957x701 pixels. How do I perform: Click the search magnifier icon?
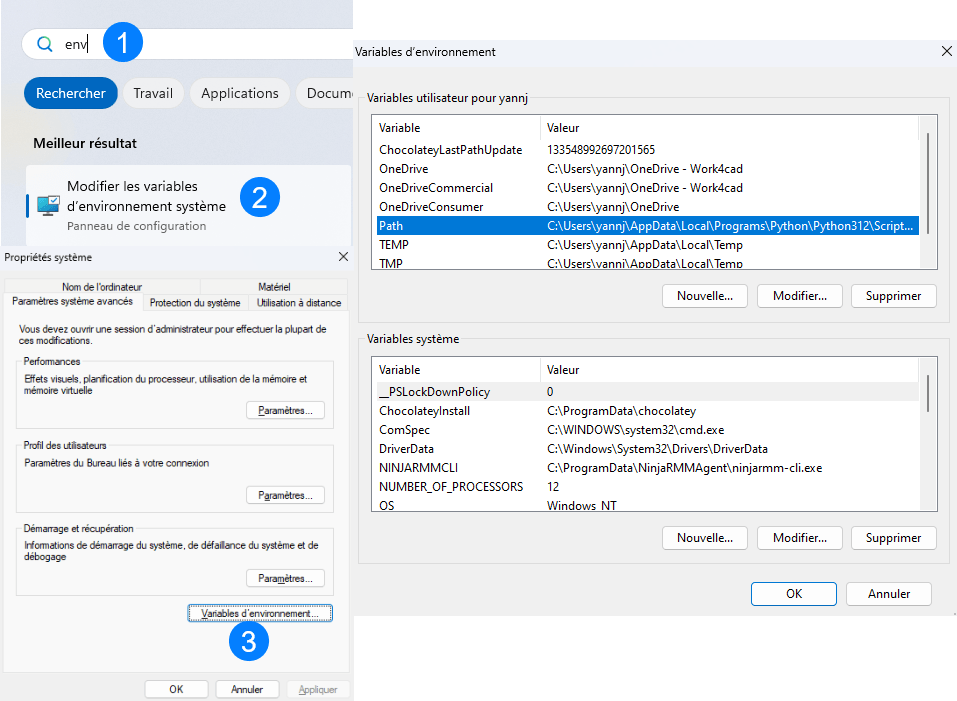point(44,44)
